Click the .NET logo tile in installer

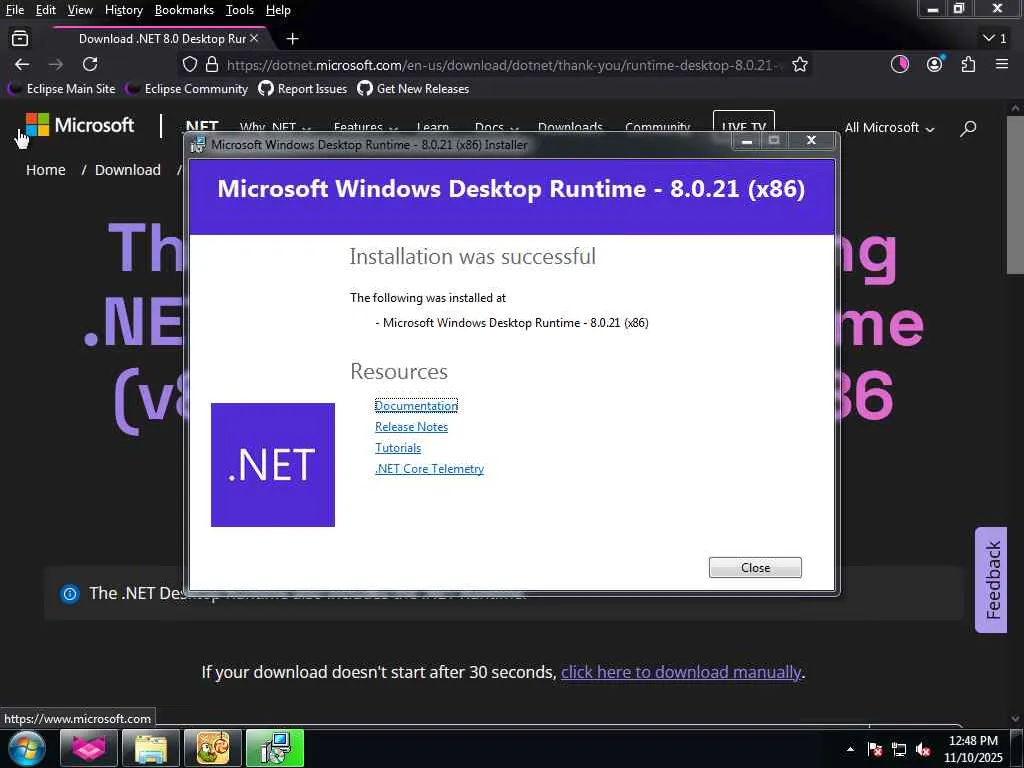pyautogui.click(x=272, y=465)
